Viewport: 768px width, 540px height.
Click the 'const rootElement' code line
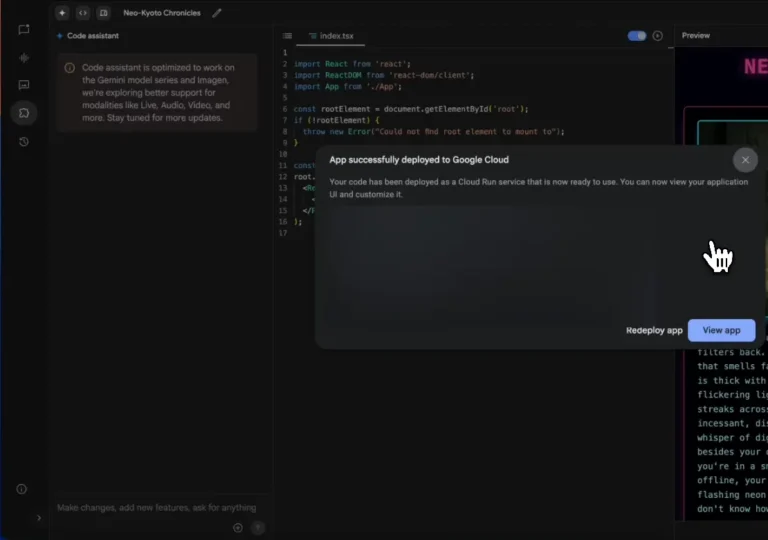click(x=411, y=109)
